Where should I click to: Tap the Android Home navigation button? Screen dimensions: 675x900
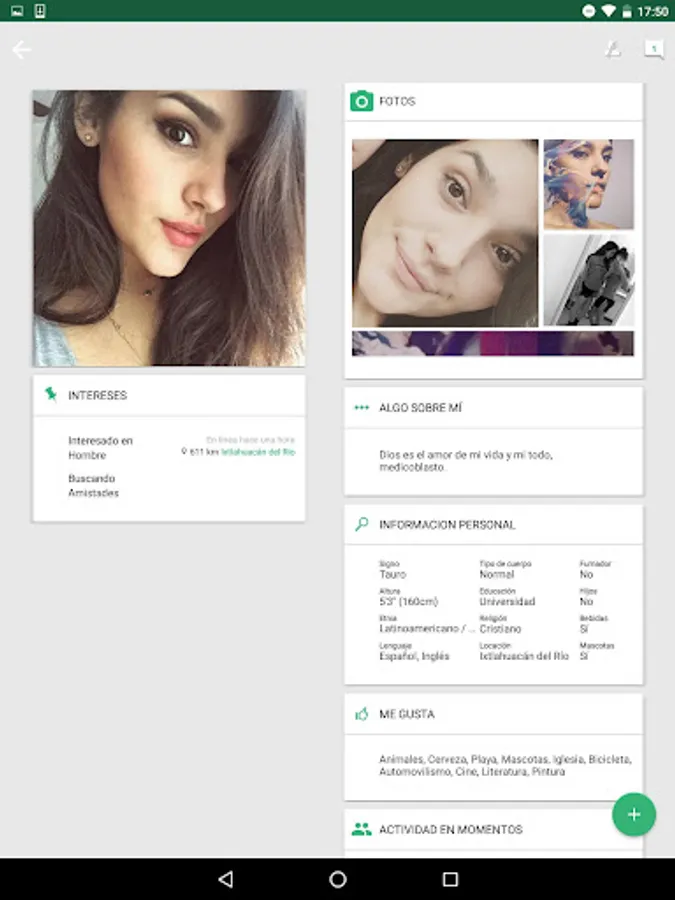click(338, 879)
